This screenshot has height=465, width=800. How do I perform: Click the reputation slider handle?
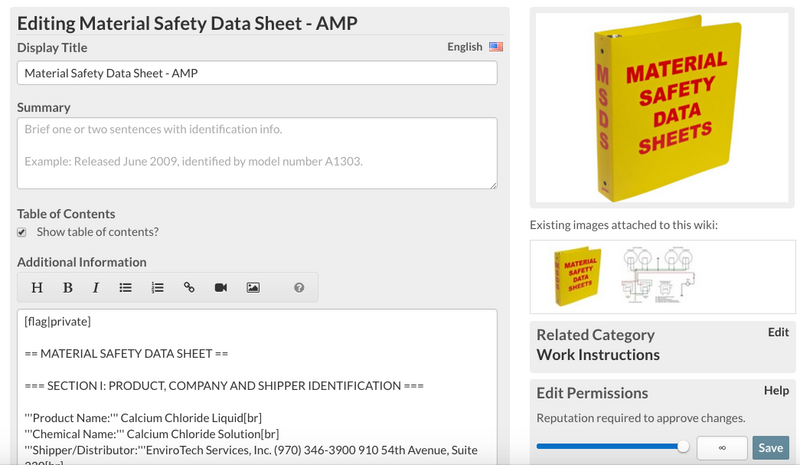(x=683, y=447)
